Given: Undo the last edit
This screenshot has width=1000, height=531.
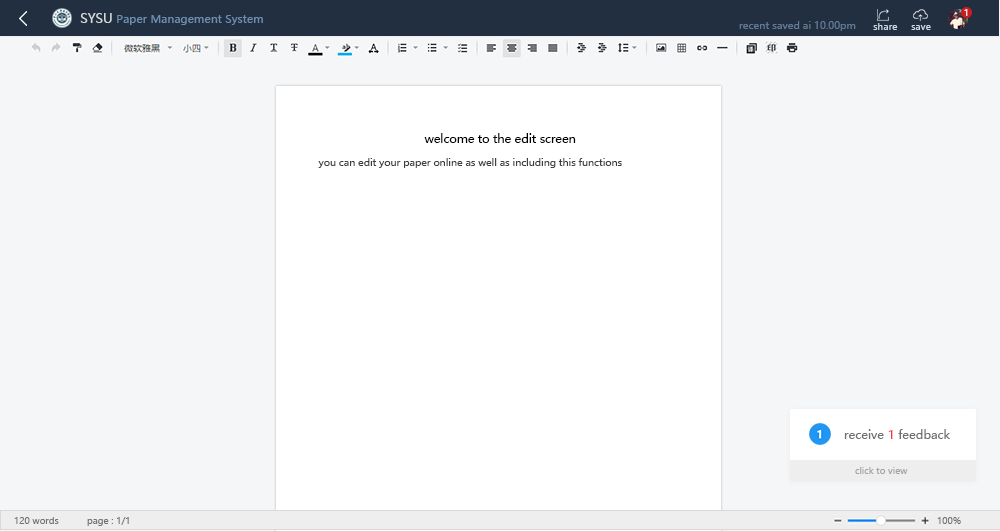Looking at the screenshot, I should (x=36, y=48).
